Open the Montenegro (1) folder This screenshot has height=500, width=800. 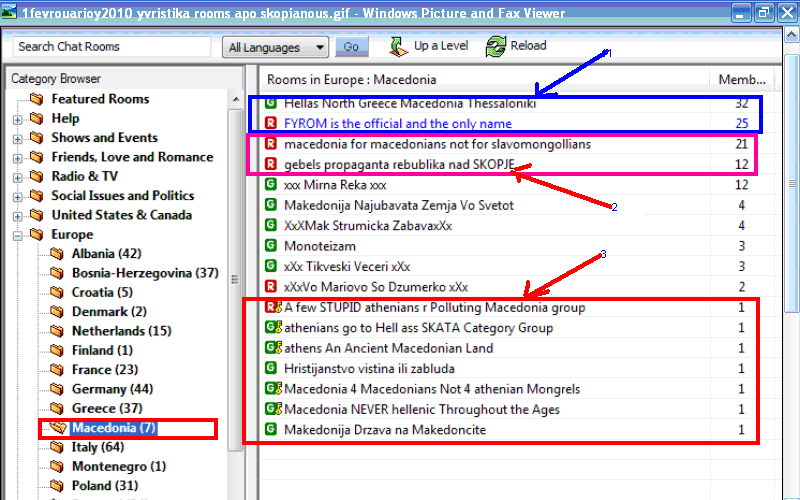pos(119,467)
